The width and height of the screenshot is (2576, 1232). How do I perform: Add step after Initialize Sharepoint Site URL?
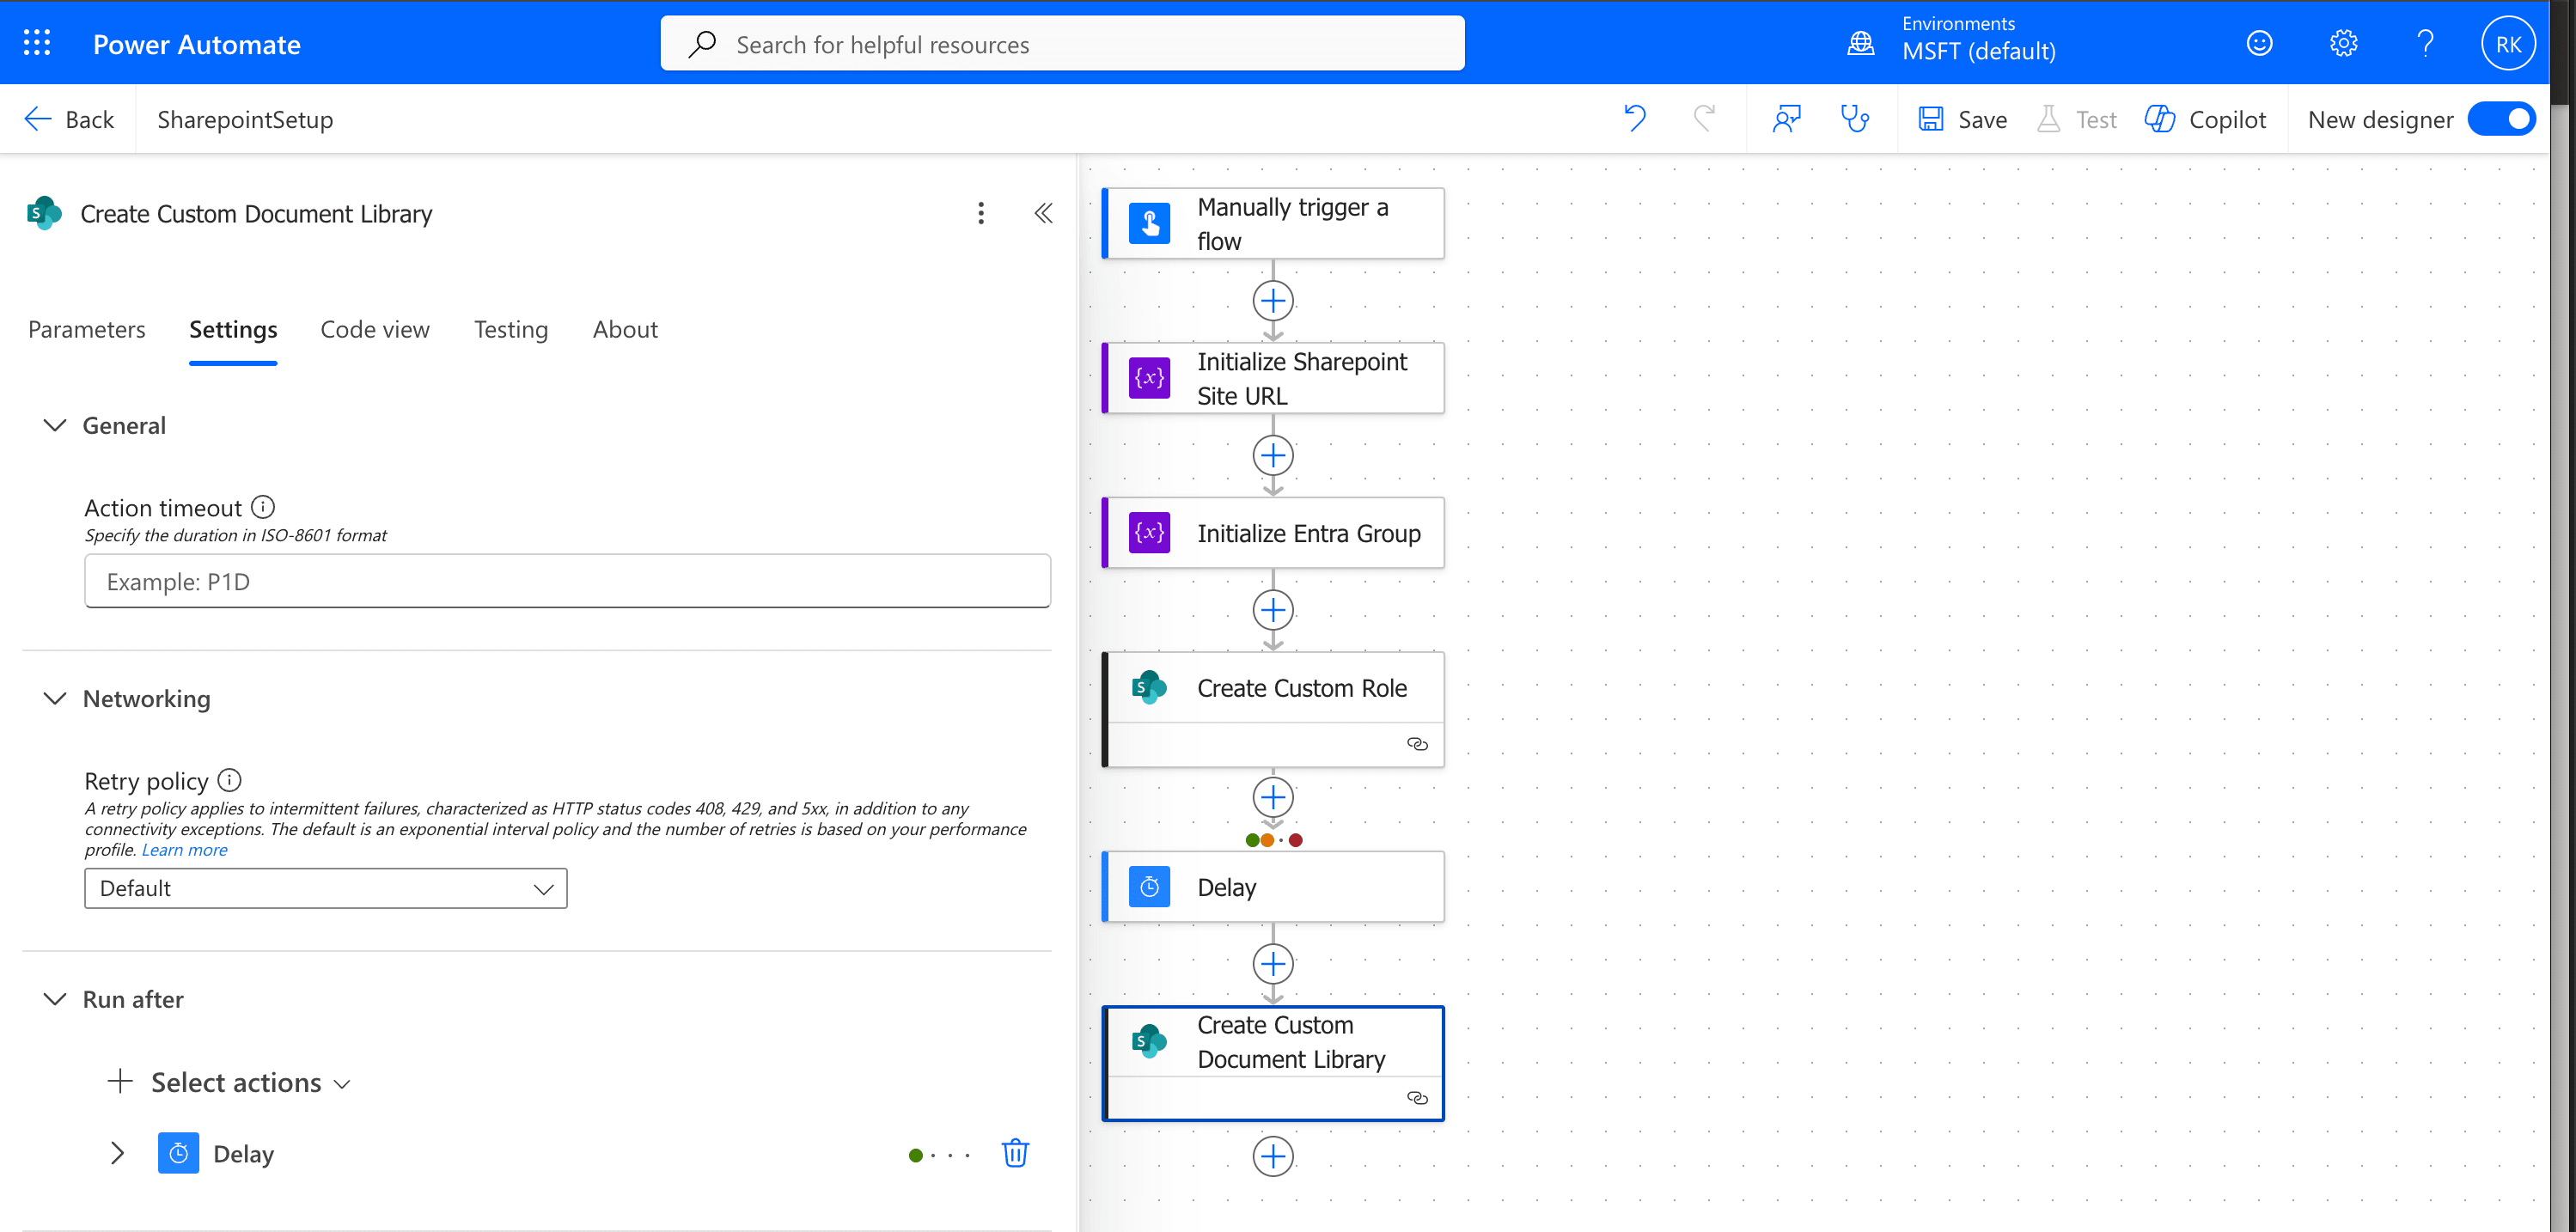(x=1272, y=455)
